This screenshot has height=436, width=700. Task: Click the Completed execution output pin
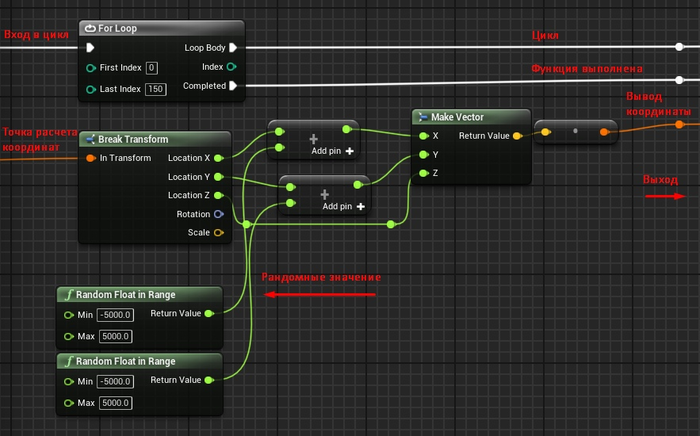pos(233,86)
